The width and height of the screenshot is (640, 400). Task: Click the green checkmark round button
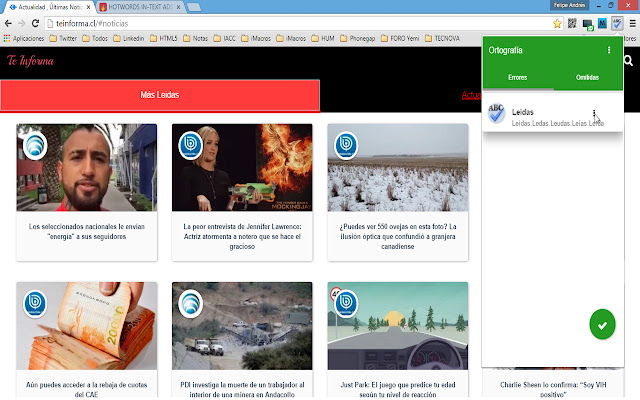[602, 324]
